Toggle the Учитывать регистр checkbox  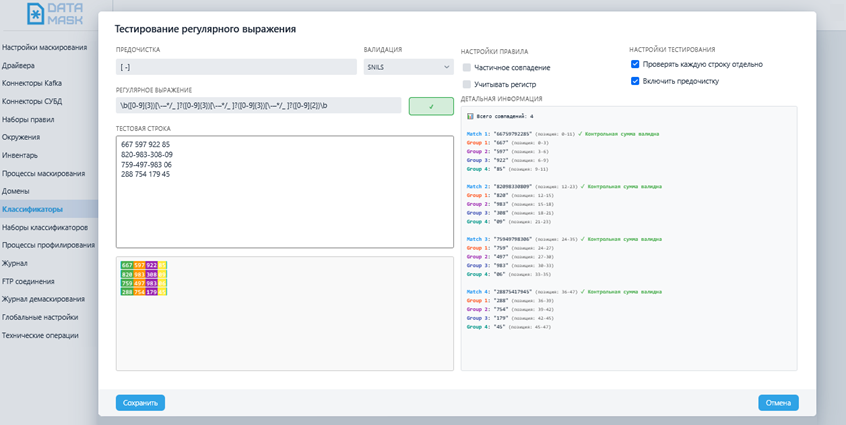pos(467,84)
